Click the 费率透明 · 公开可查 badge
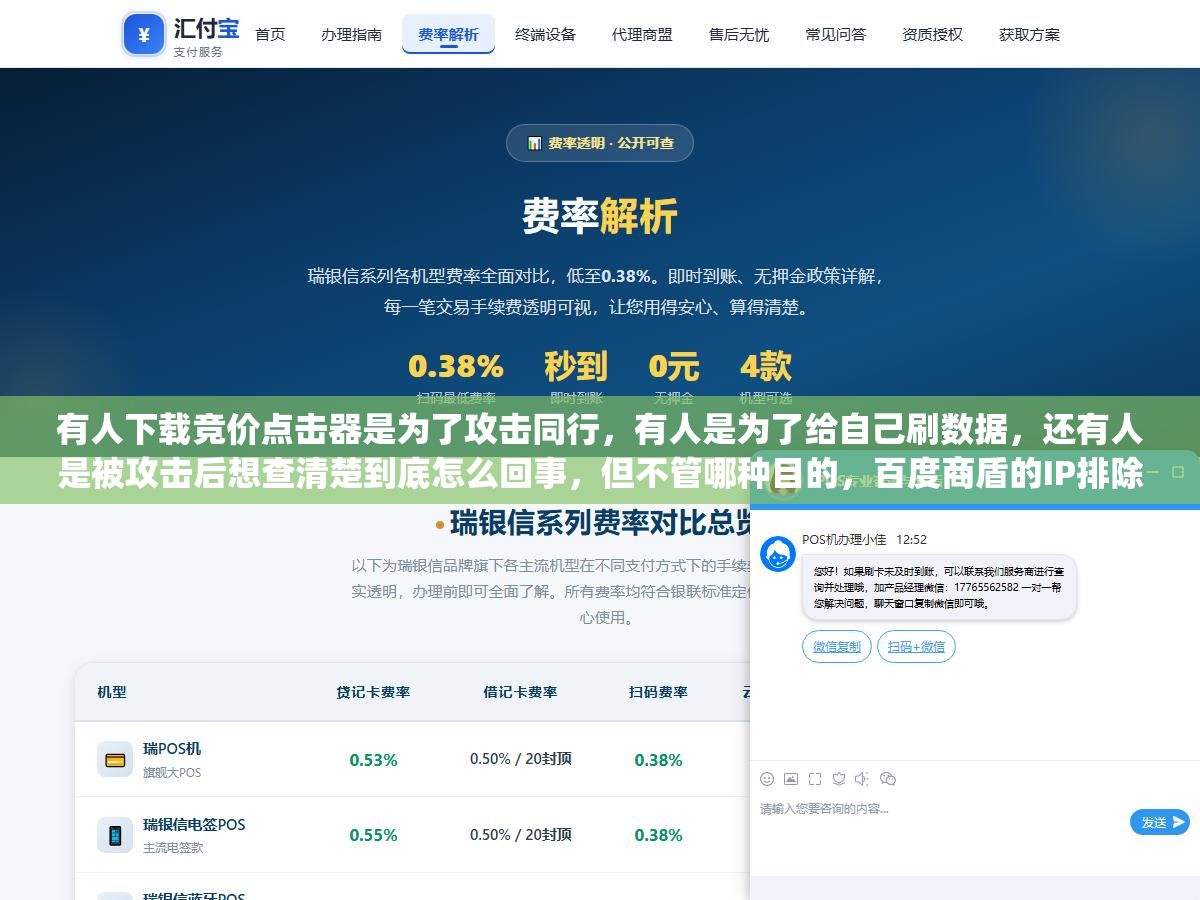Screen dimensions: 1200x900 tap(600, 143)
